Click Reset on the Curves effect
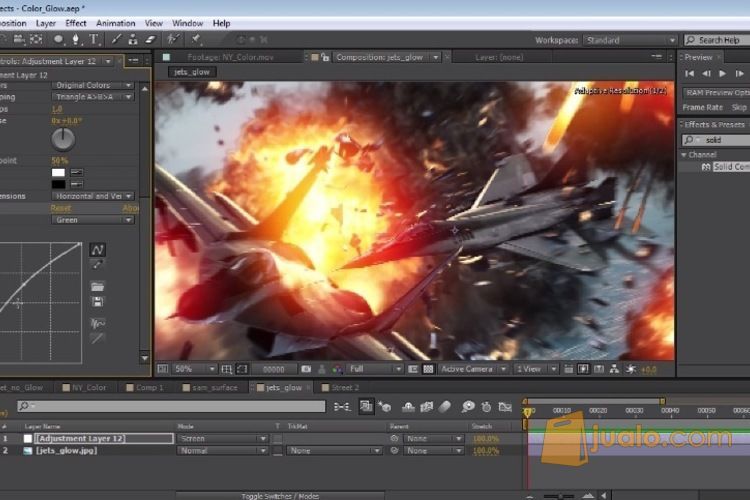The image size is (750, 500). point(60,208)
